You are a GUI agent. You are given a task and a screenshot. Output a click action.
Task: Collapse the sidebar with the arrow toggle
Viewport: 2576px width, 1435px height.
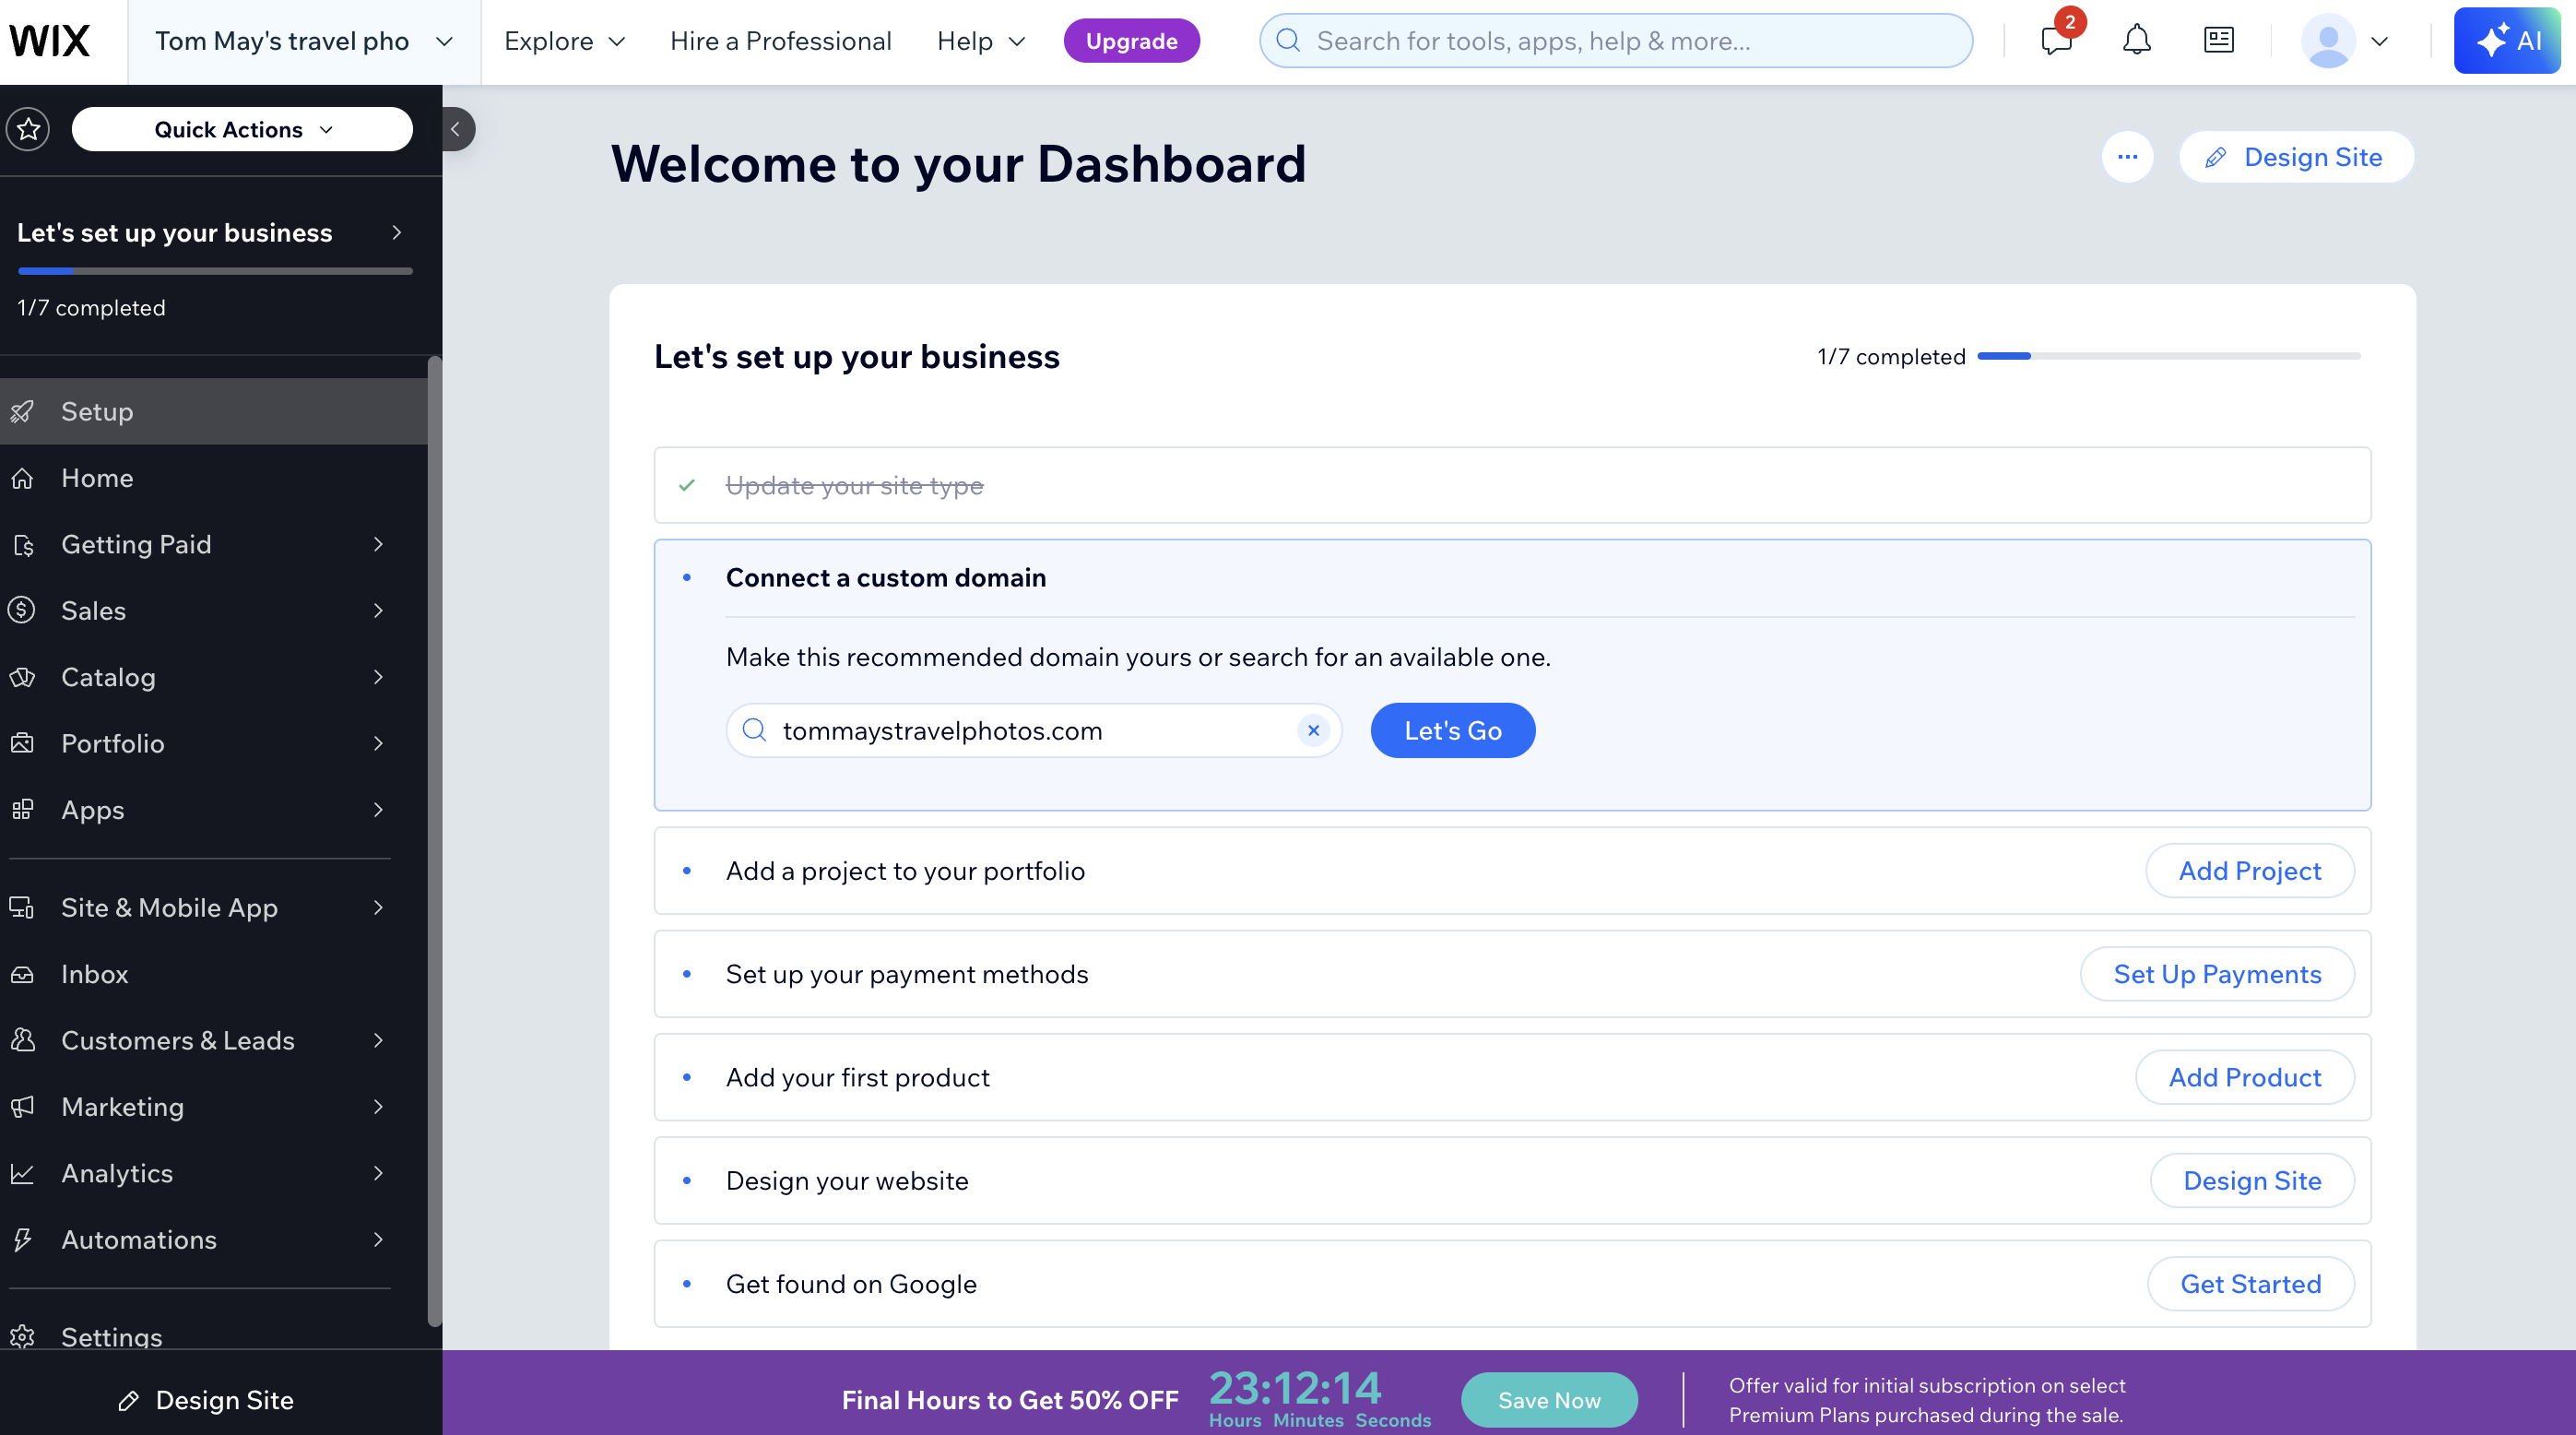[x=456, y=129]
